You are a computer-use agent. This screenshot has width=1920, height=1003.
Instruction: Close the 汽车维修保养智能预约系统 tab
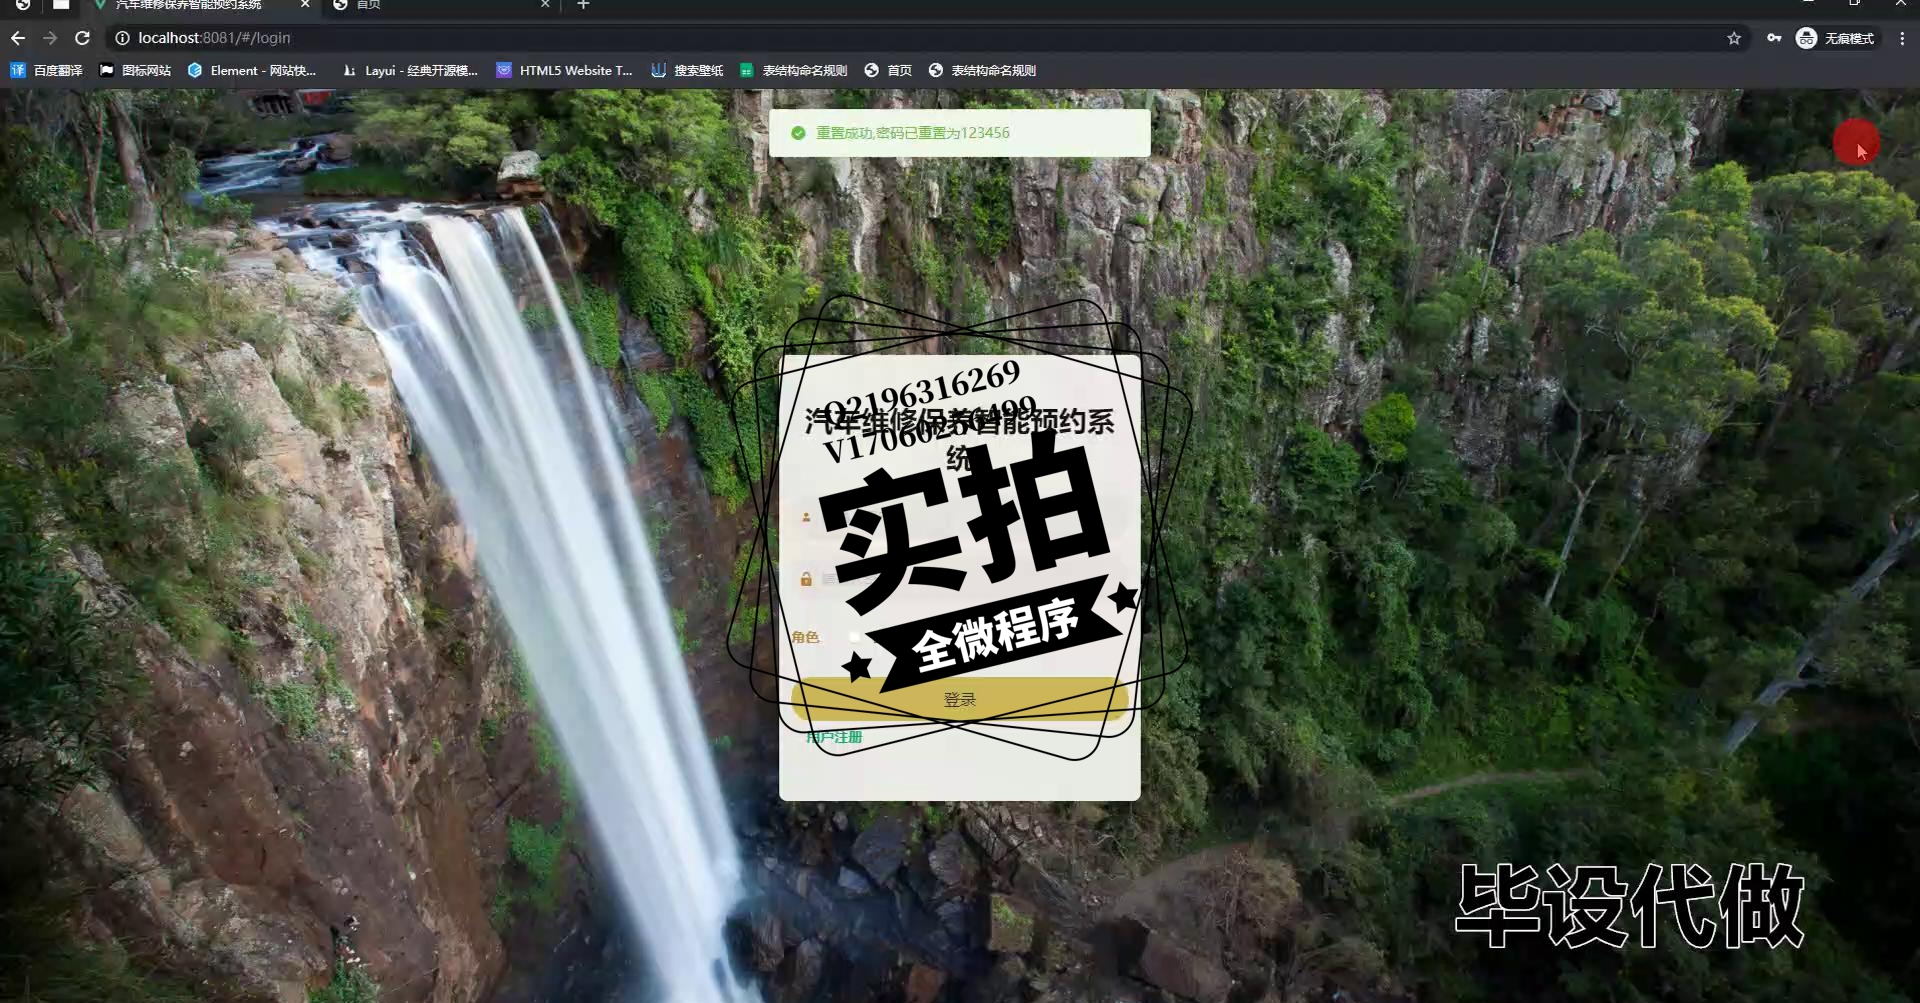click(x=305, y=5)
